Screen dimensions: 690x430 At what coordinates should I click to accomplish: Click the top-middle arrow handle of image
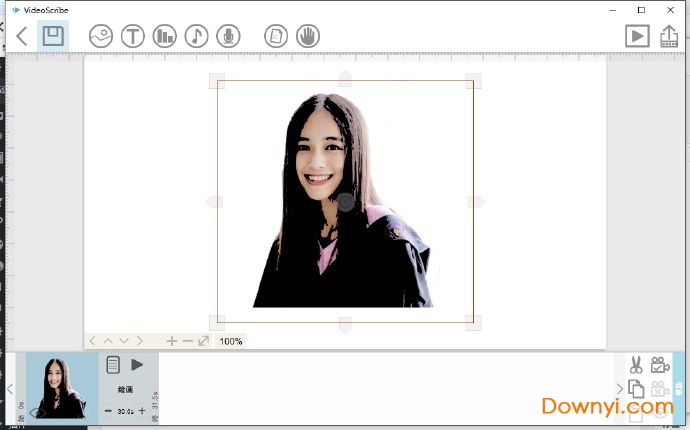(345, 78)
